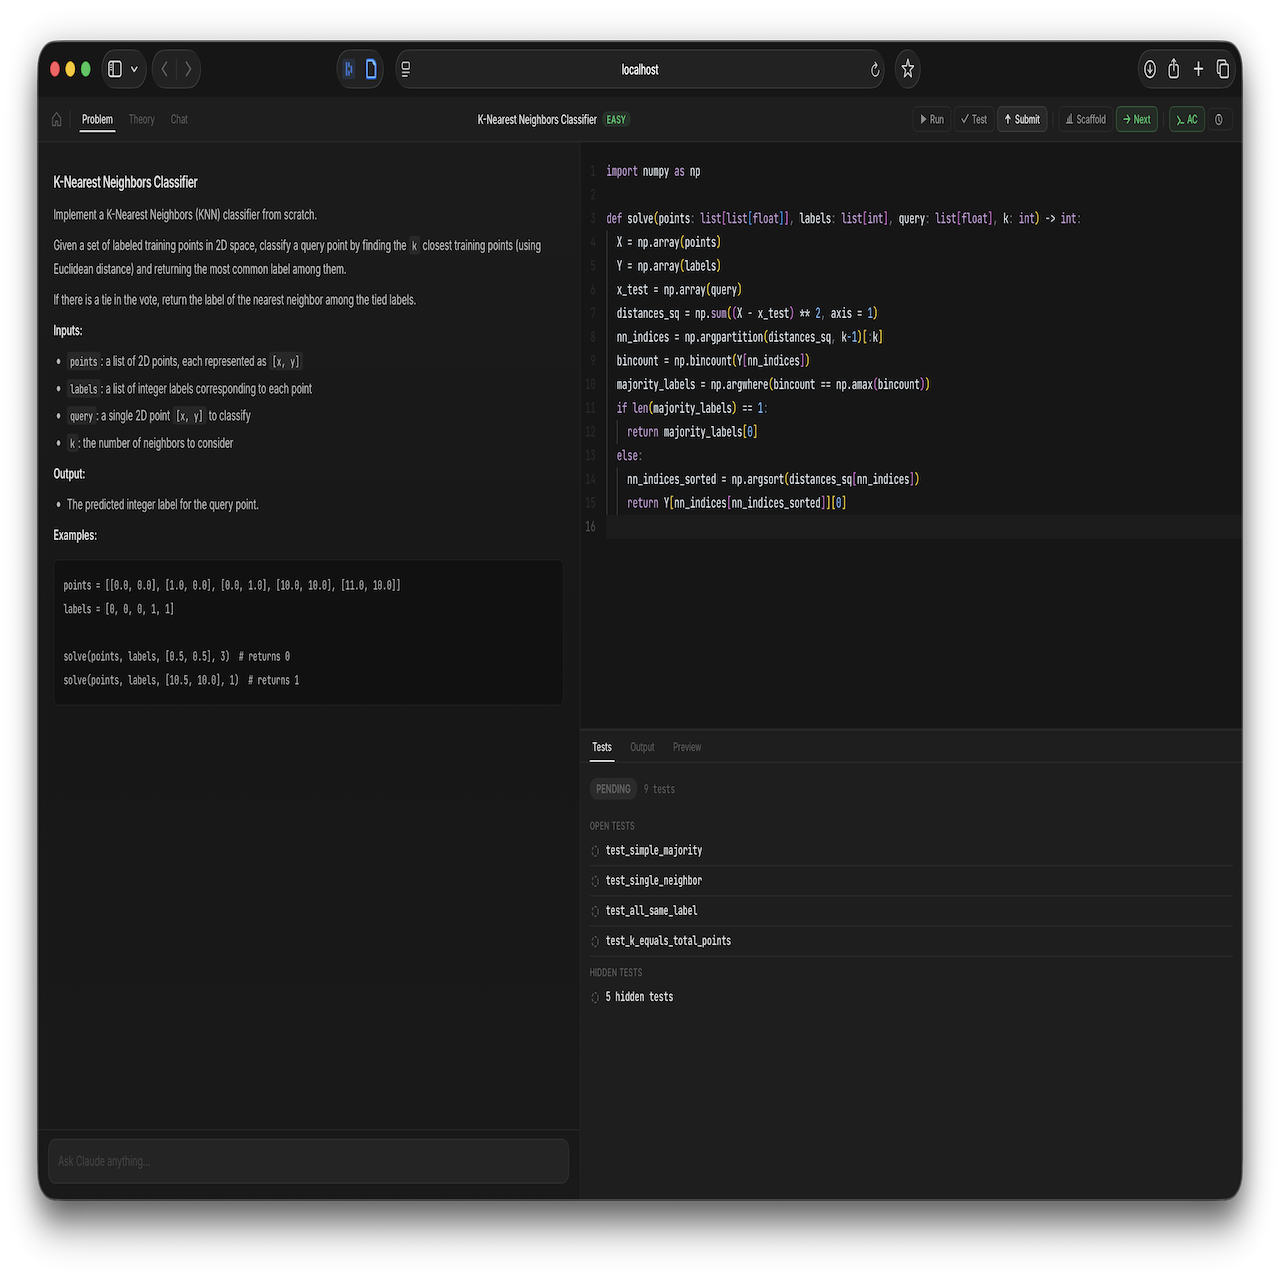Open test_simple_majority test row

(911, 850)
